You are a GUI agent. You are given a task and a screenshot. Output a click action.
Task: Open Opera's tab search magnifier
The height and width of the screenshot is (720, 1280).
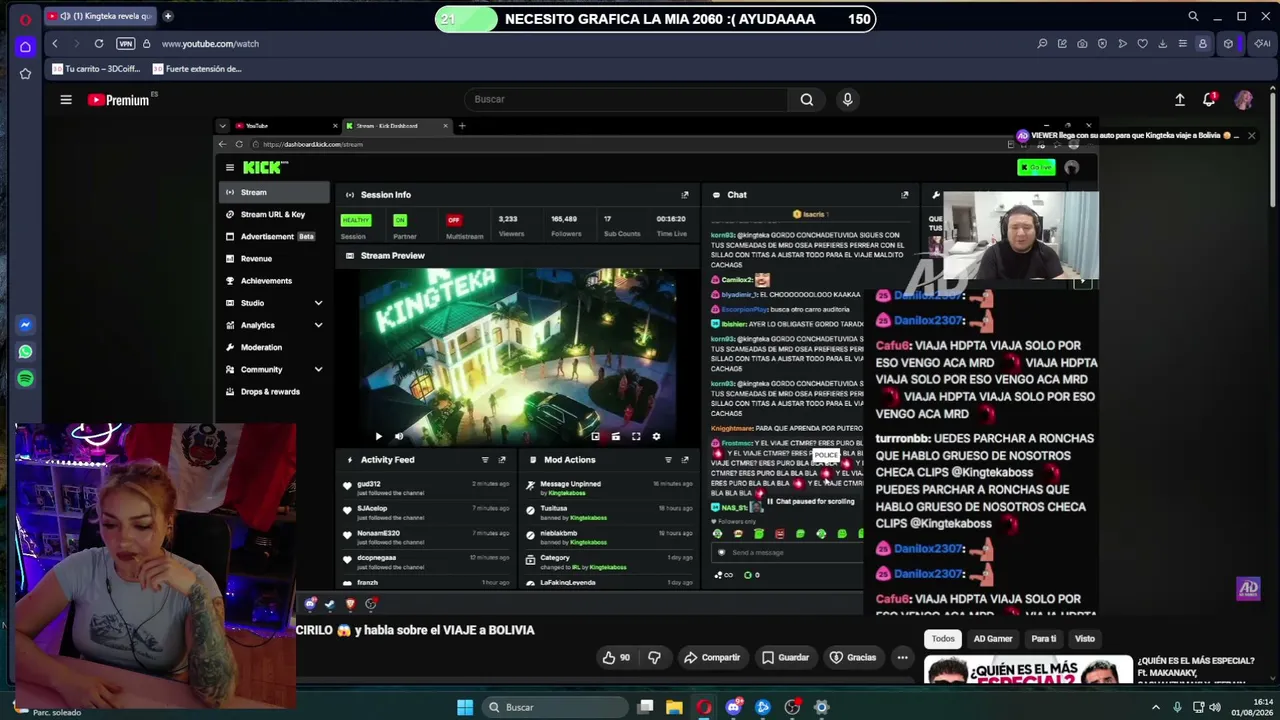tap(1193, 16)
